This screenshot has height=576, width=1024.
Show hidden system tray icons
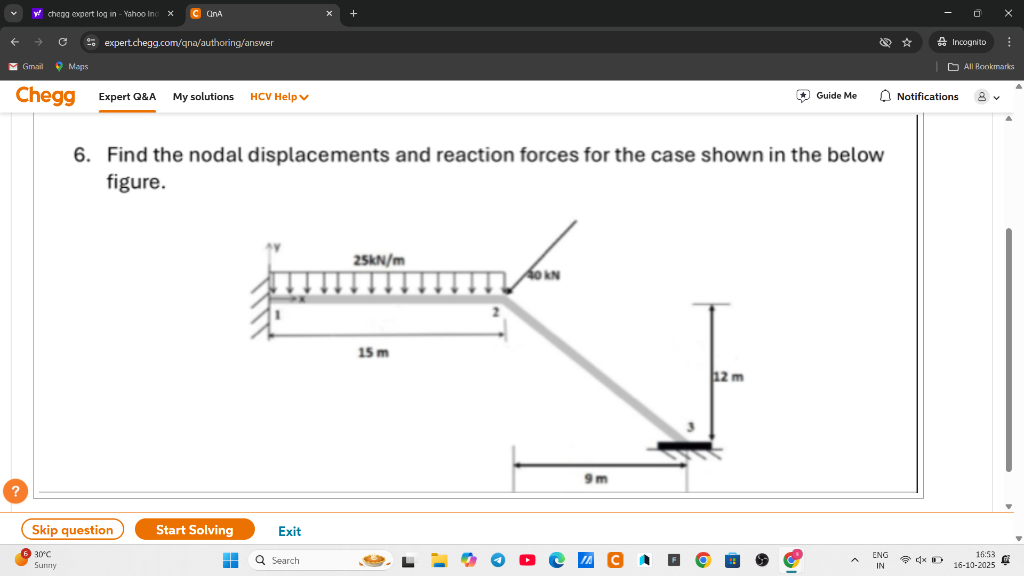pyautogui.click(x=854, y=560)
